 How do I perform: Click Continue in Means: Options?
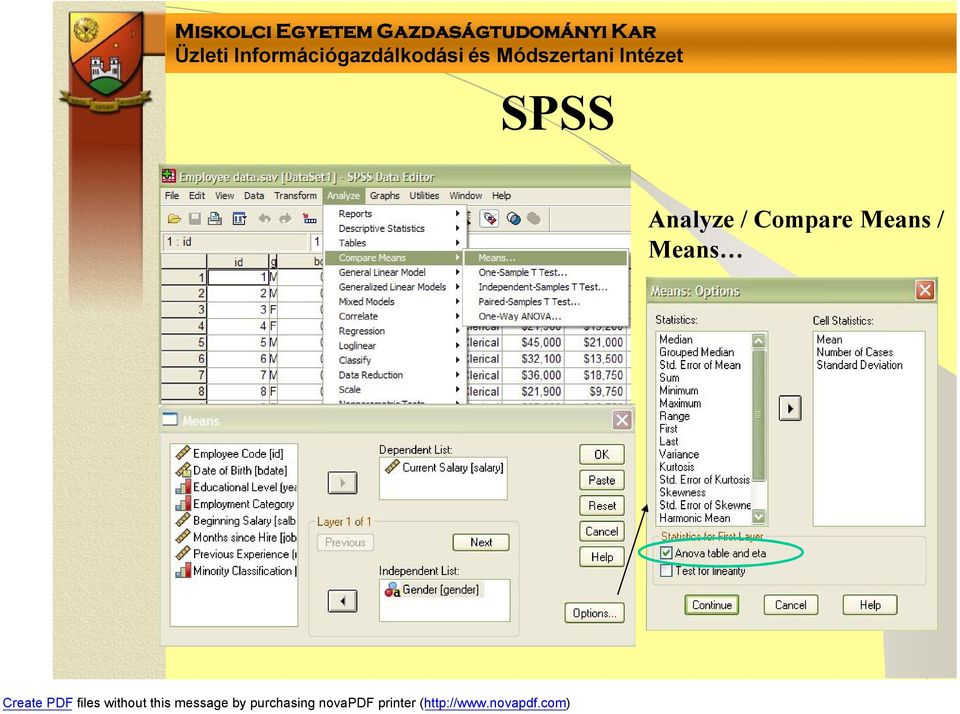pos(712,605)
